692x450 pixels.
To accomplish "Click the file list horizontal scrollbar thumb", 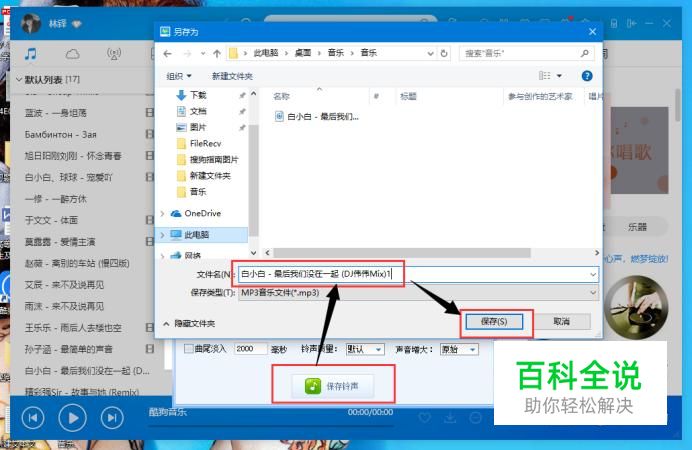I will click(402, 253).
